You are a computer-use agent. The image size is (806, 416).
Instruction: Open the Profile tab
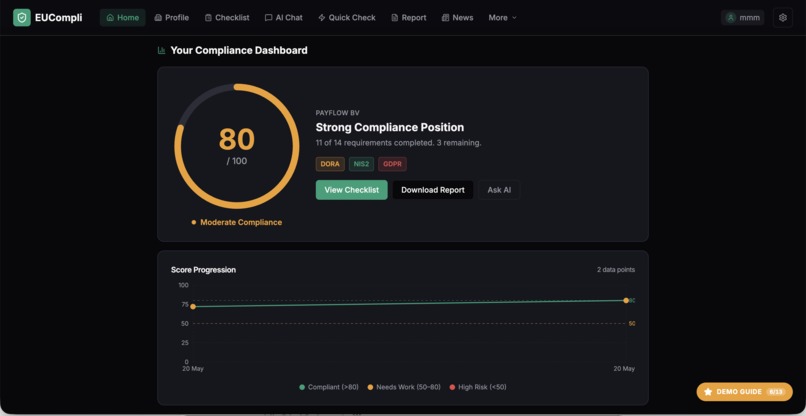click(x=172, y=17)
